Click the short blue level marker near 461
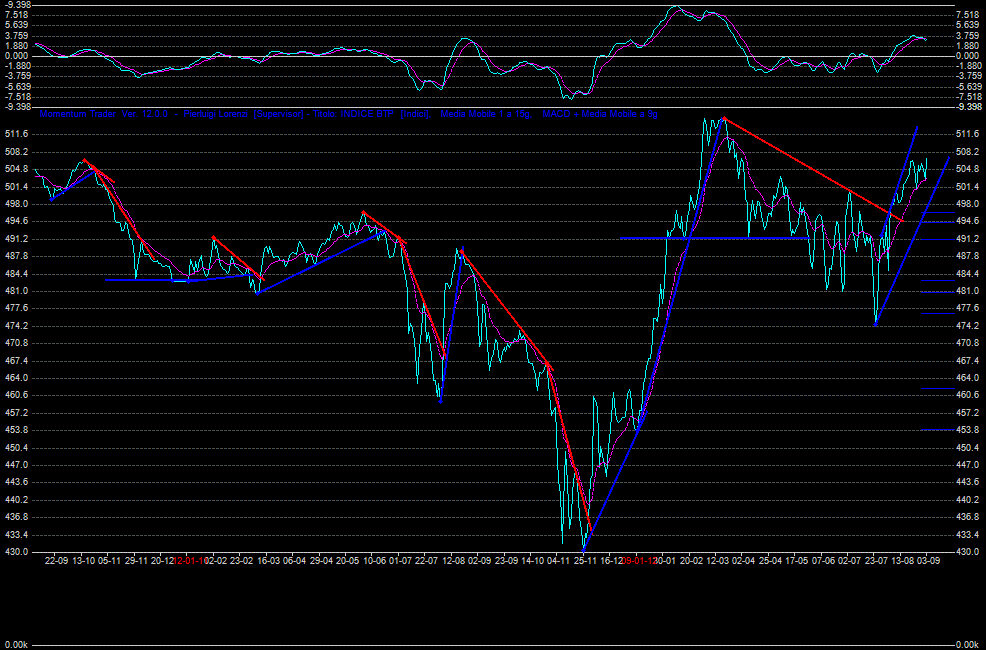 point(938,388)
